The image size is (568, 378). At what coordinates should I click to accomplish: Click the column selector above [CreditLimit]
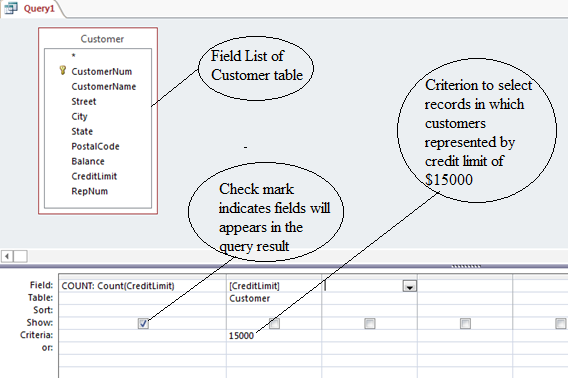click(274, 277)
